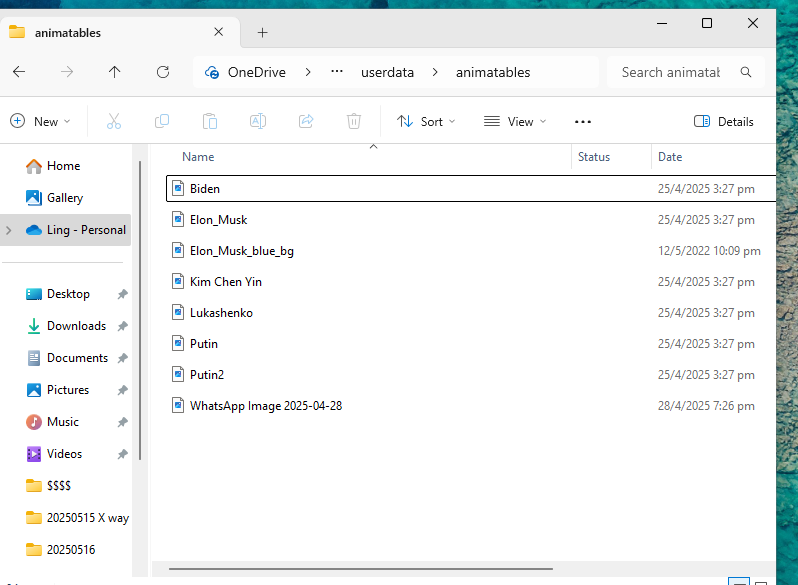Select the file named Elon_Musk
Viewport: 798px width, 585px height.
click(x=218, y=220)
